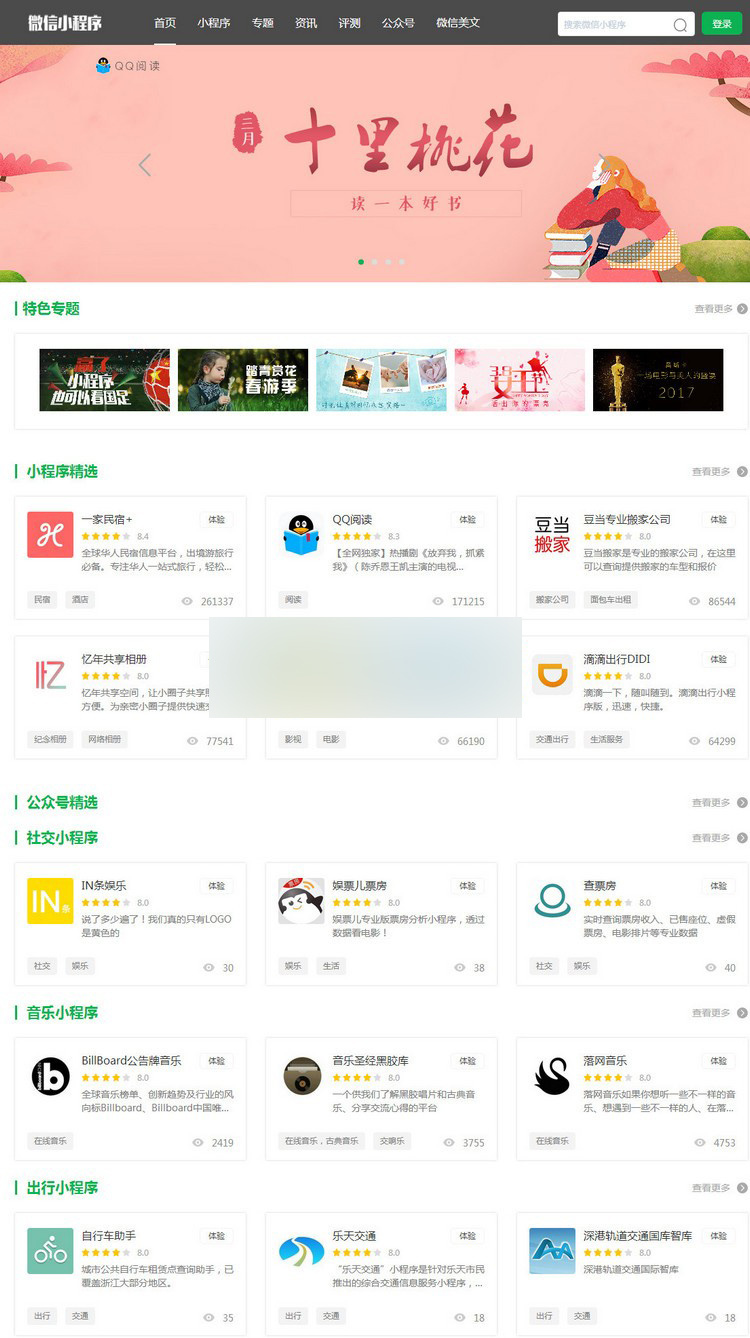Click the 娱票儿票房 title text
Image resolution: width=750 pixels, height=1338 pixels.
point(360,886)
